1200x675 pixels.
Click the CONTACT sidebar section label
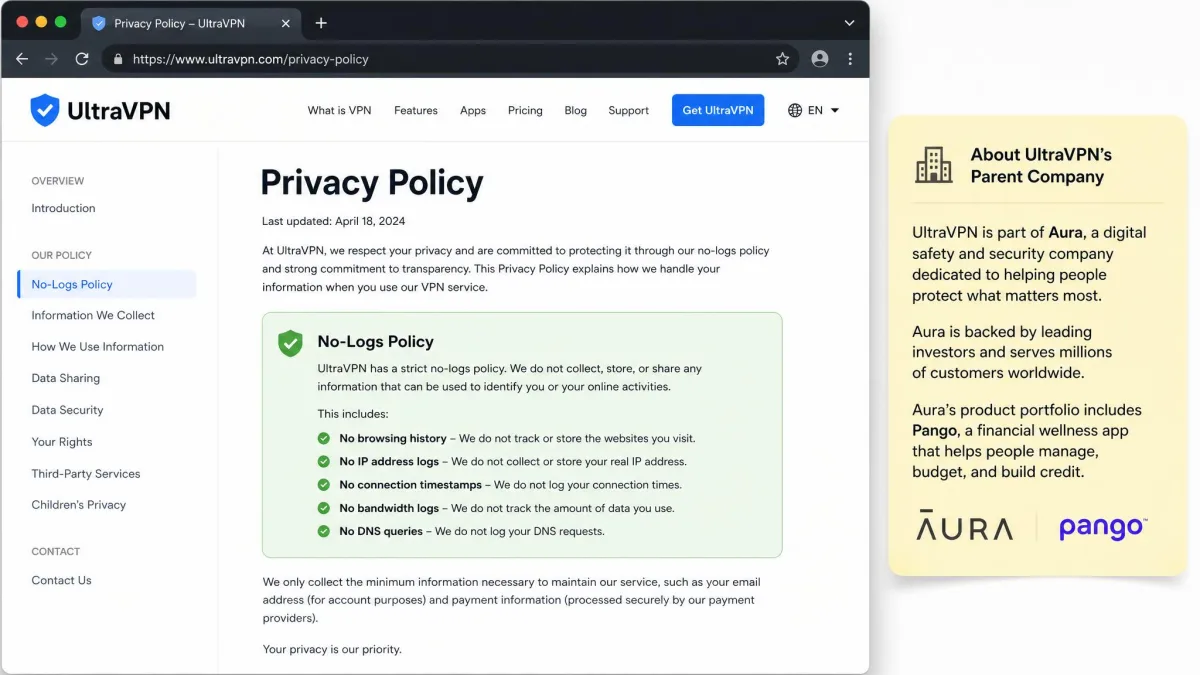click(x=56, y=551)
